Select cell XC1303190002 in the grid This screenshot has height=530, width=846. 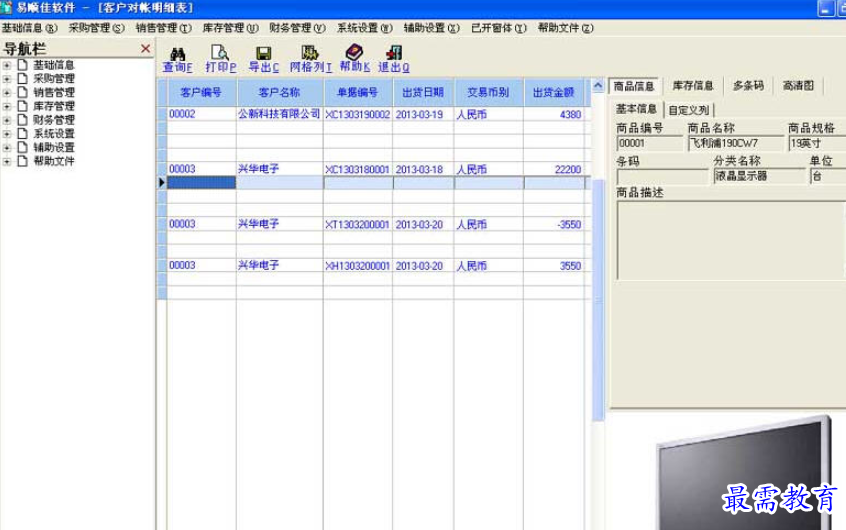pos(358,114)
